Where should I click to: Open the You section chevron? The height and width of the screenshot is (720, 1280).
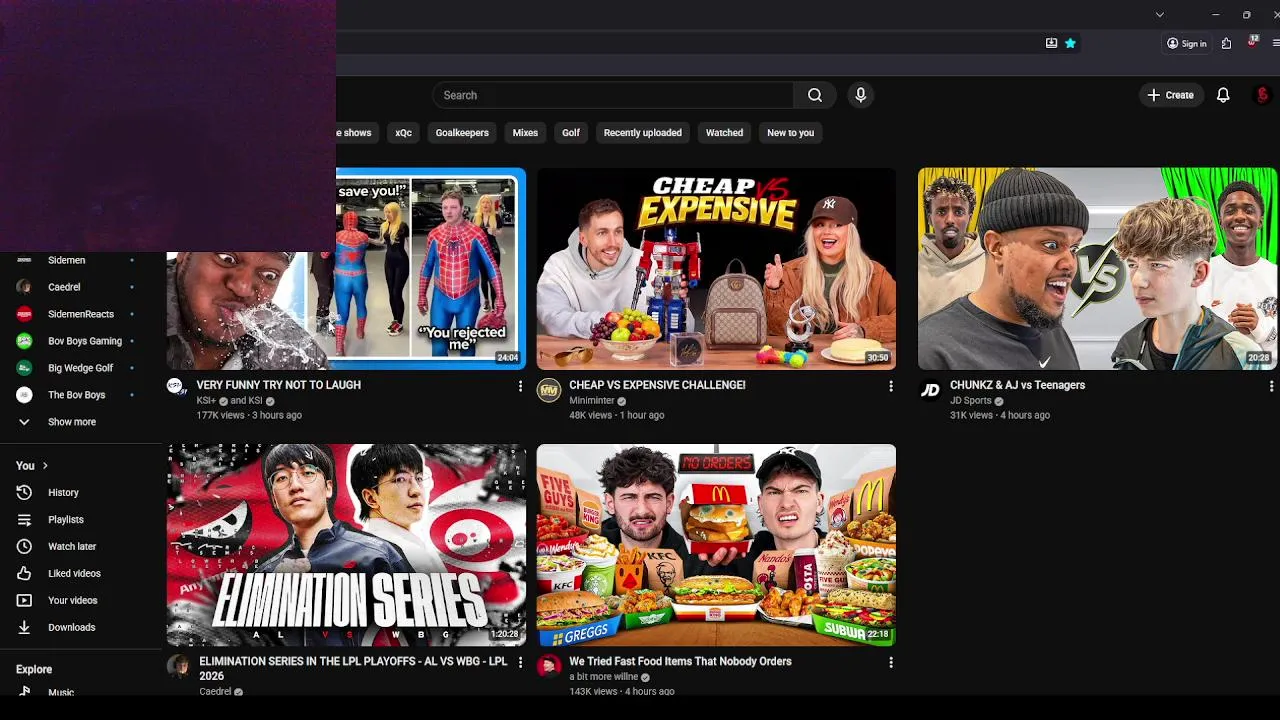[x=44, y=466]
